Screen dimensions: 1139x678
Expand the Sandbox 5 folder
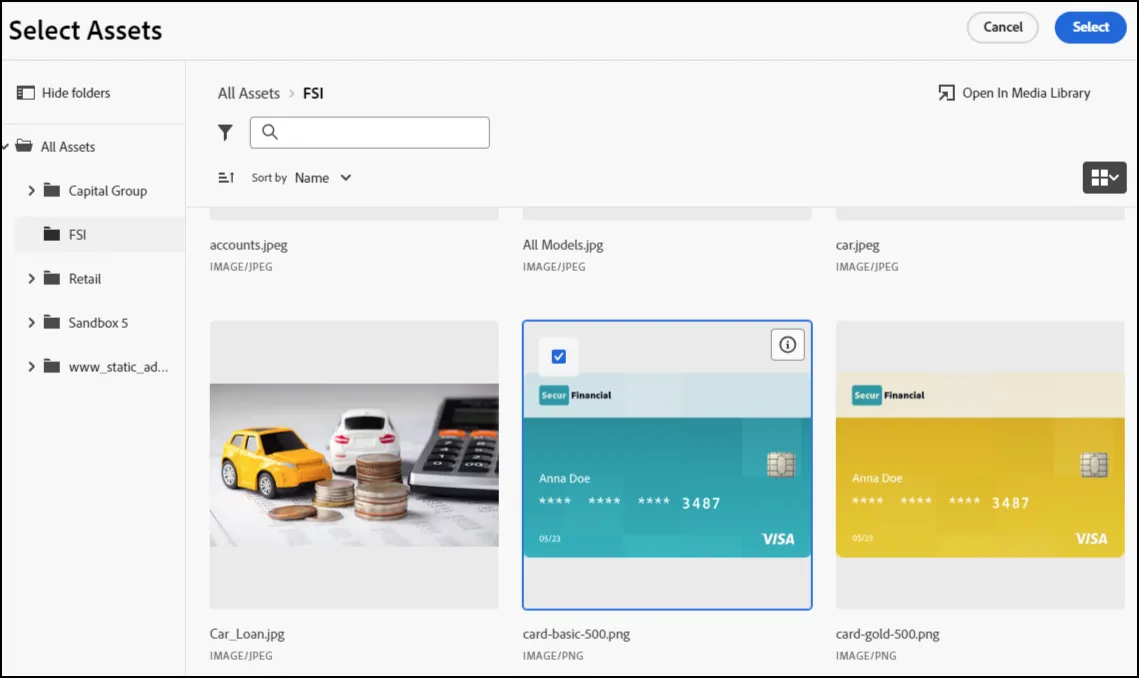pos(31,322)
